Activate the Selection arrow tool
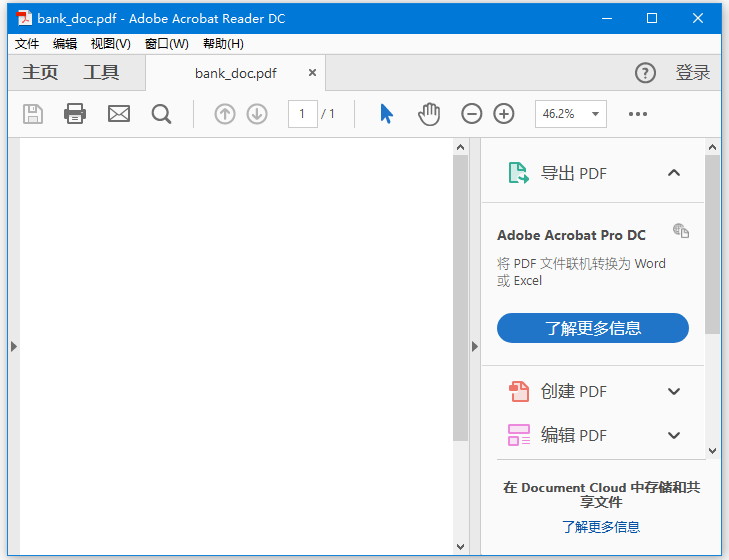729x560 pixels. pos(386,113)
